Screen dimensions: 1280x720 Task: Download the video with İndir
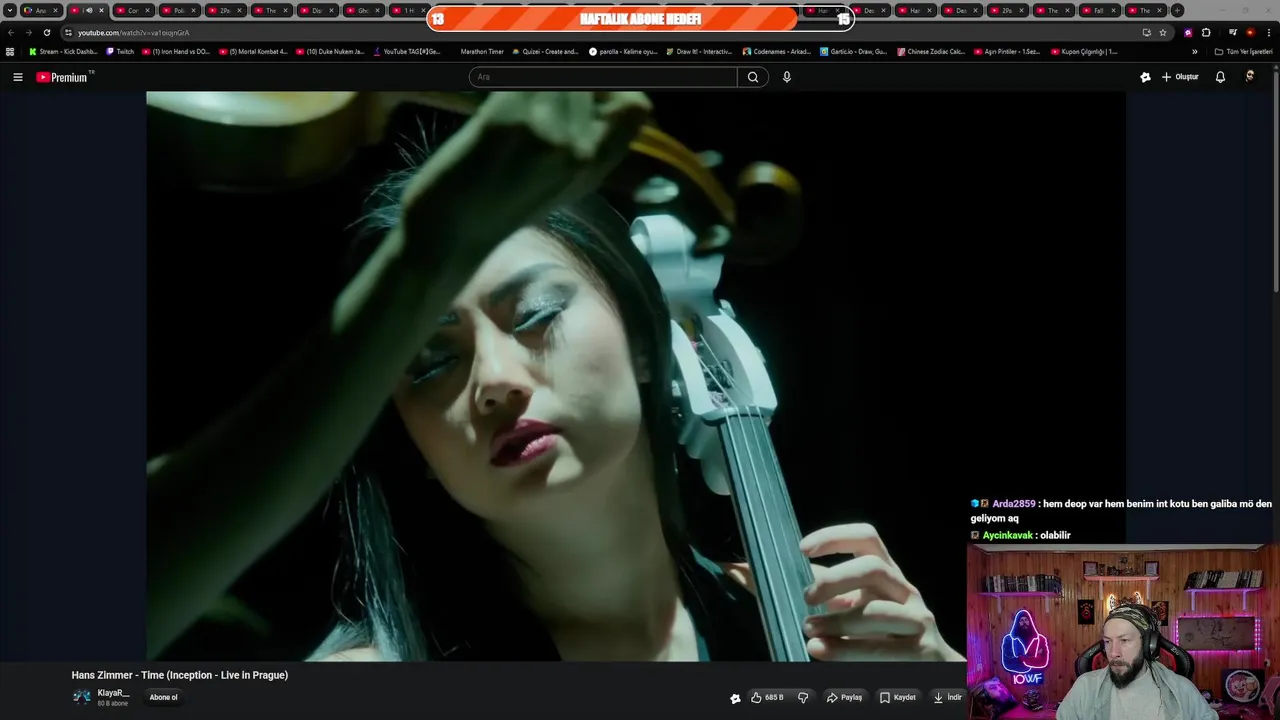[x=948, y=698]
